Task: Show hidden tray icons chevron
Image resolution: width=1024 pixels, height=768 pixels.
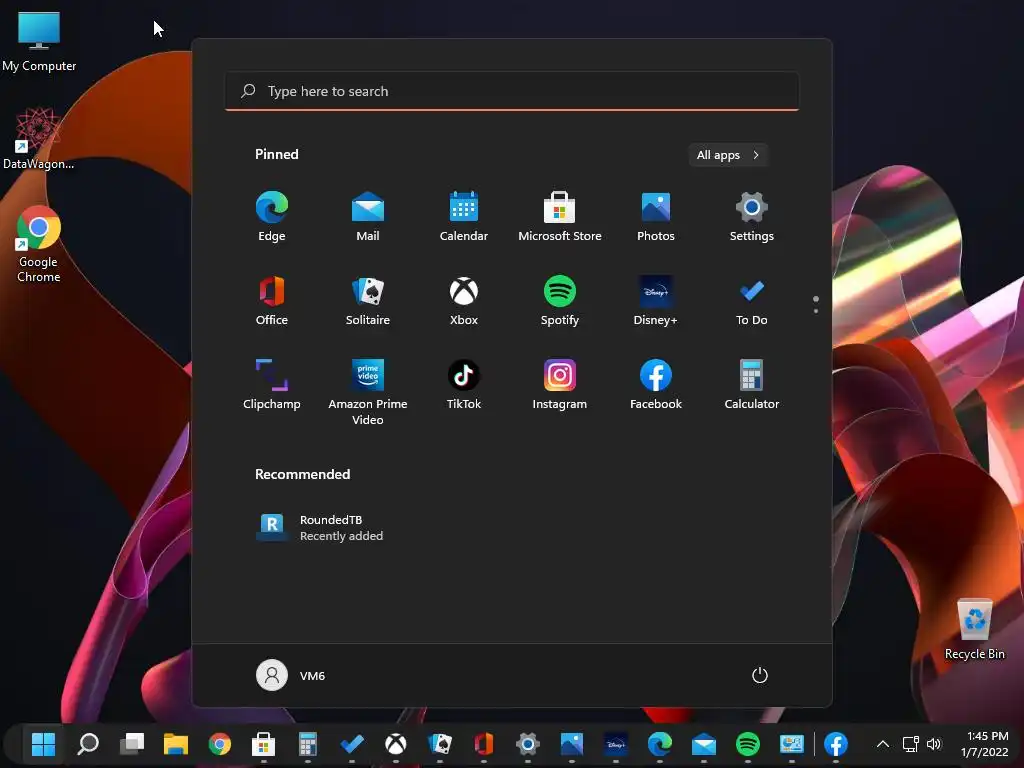Action: 882,744
